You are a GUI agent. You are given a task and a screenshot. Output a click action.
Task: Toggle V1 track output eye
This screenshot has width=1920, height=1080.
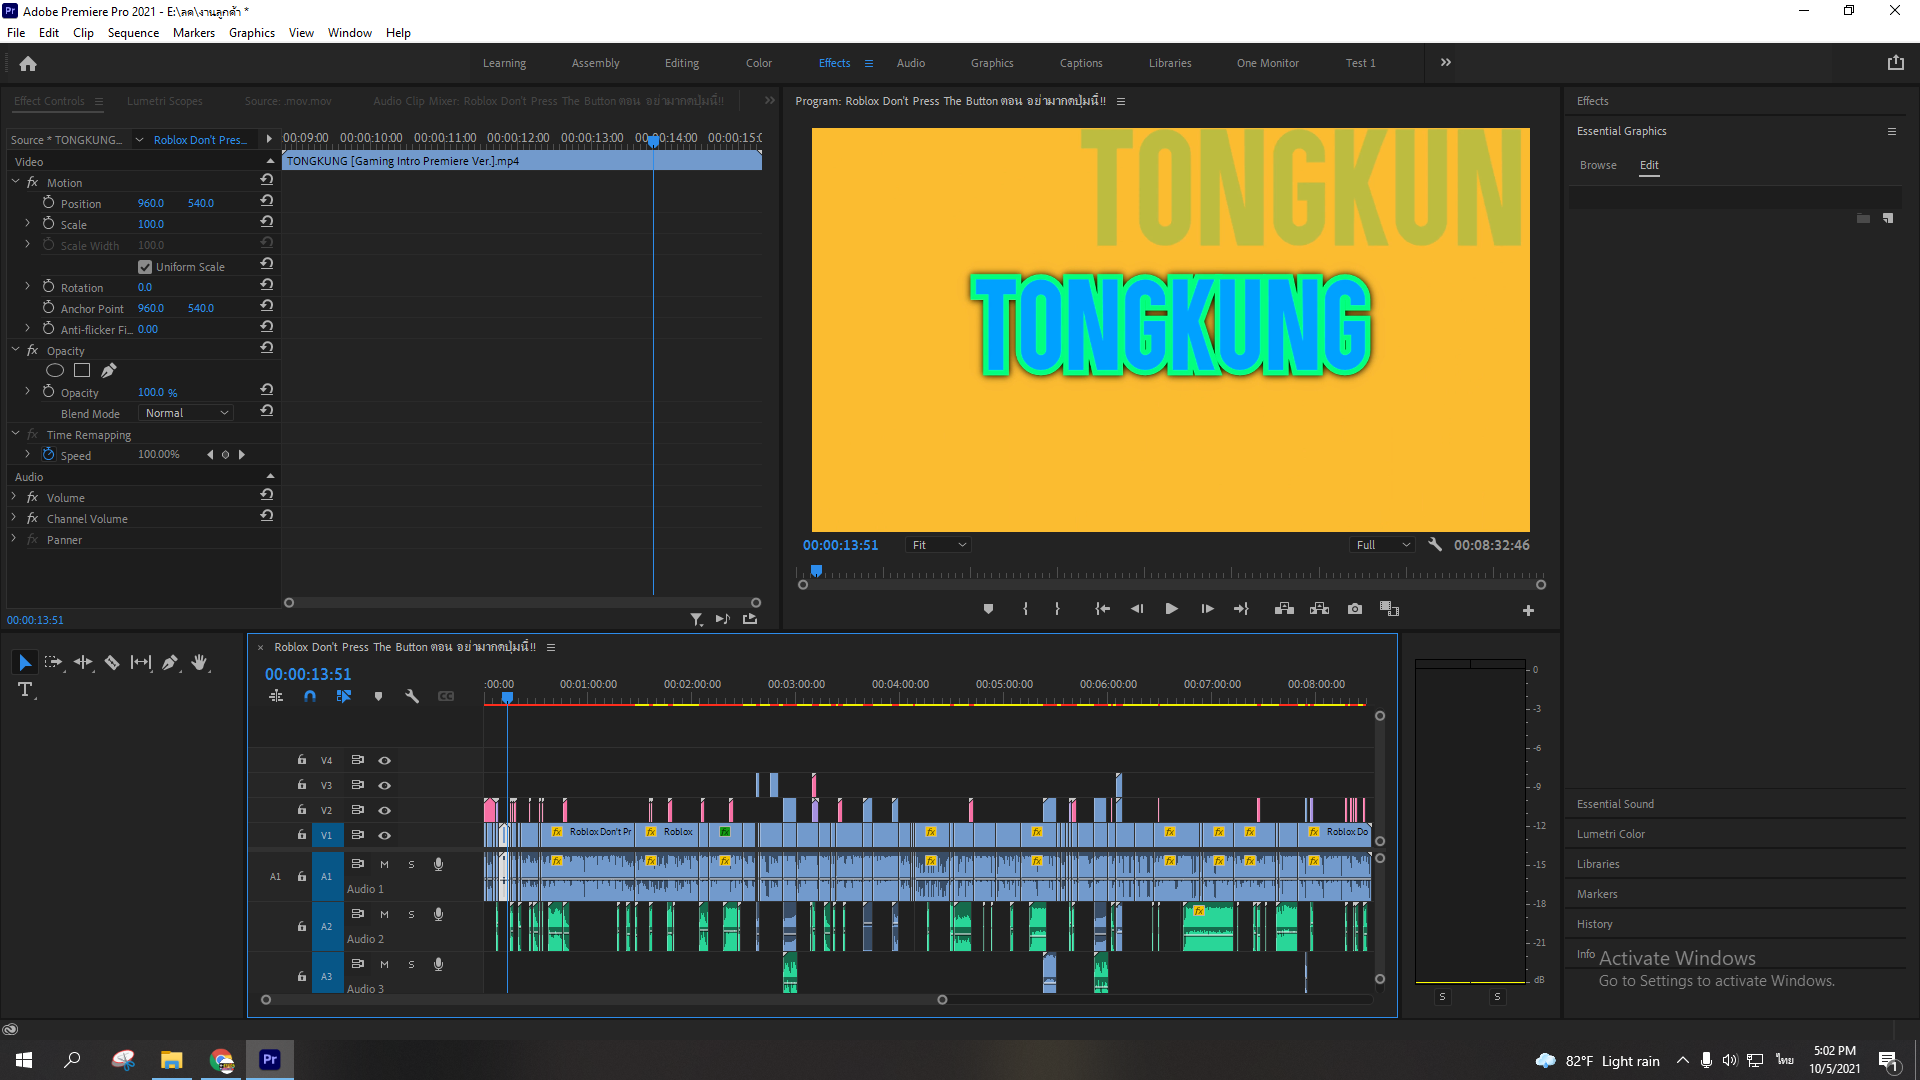[x=384, y=835]
